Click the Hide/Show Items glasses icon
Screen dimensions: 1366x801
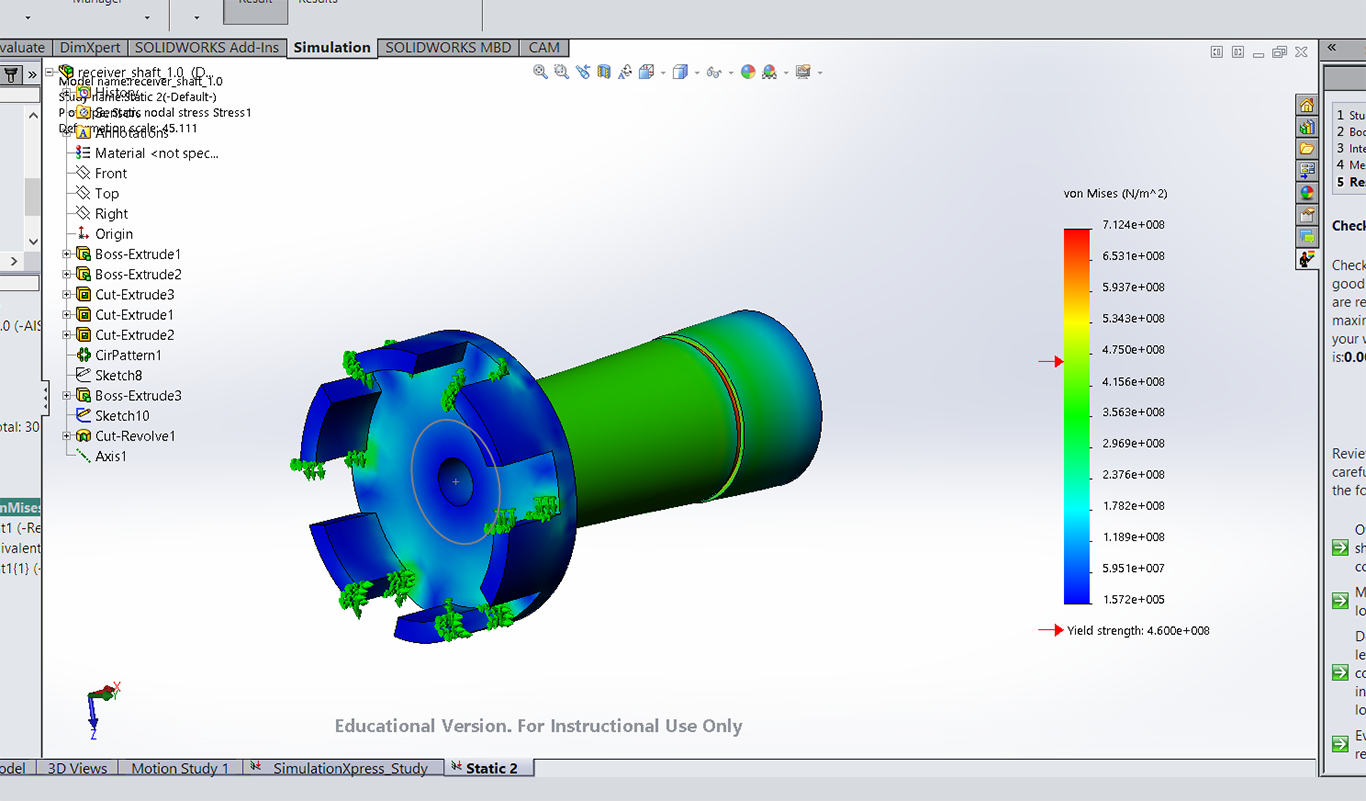point(714,72)
